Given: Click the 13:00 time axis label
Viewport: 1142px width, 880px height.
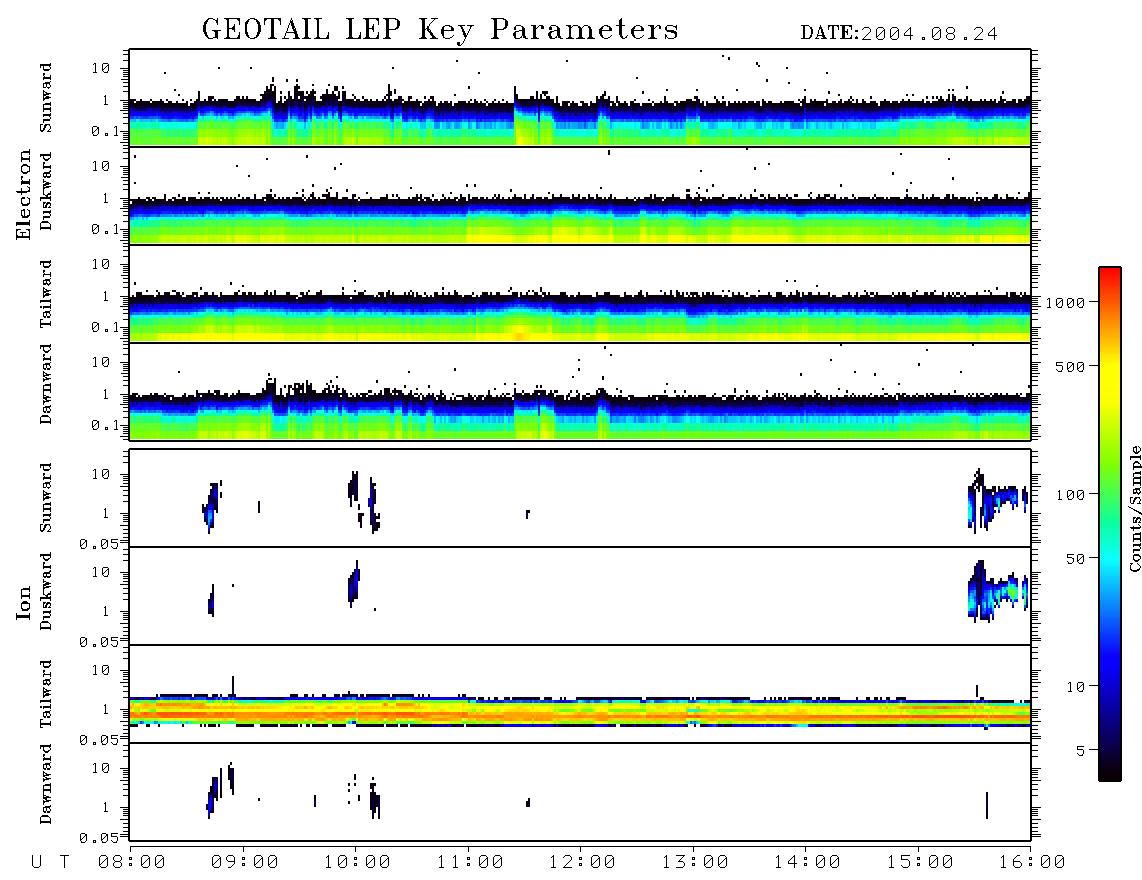Looking at the screenshot, I should click(695, 862).
